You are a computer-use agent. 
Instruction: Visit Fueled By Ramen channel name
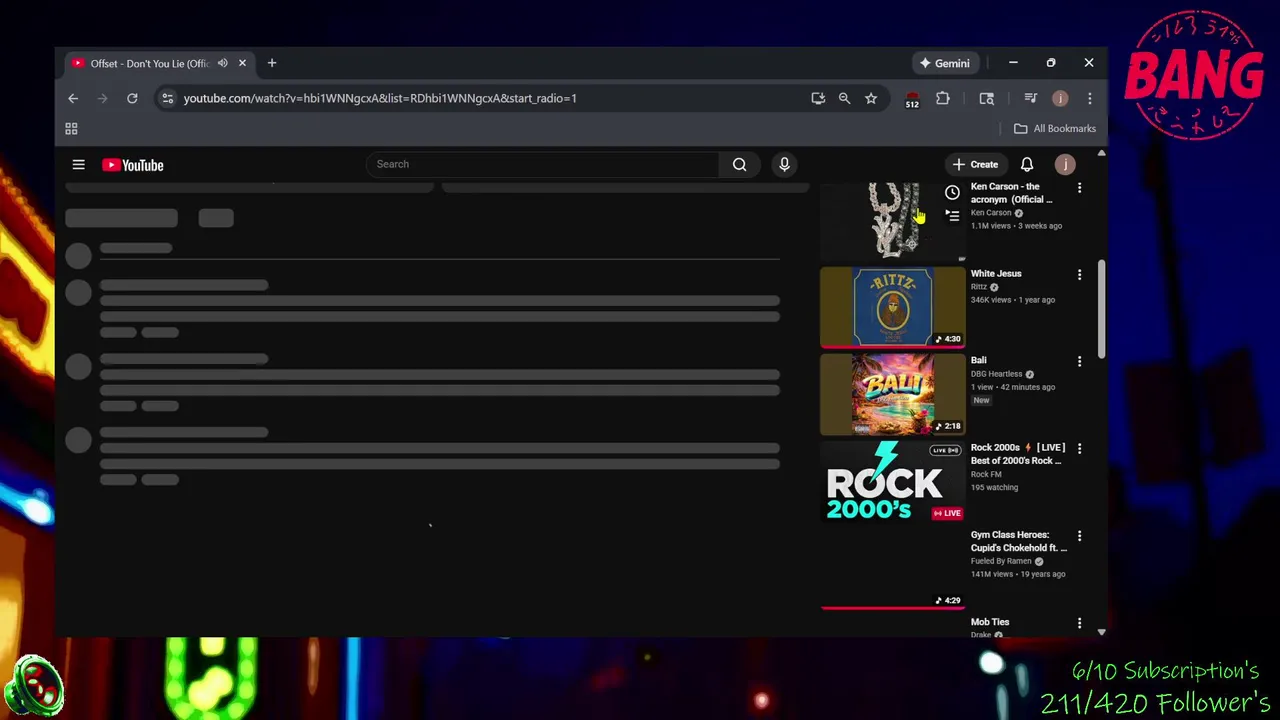point(1001,561)
